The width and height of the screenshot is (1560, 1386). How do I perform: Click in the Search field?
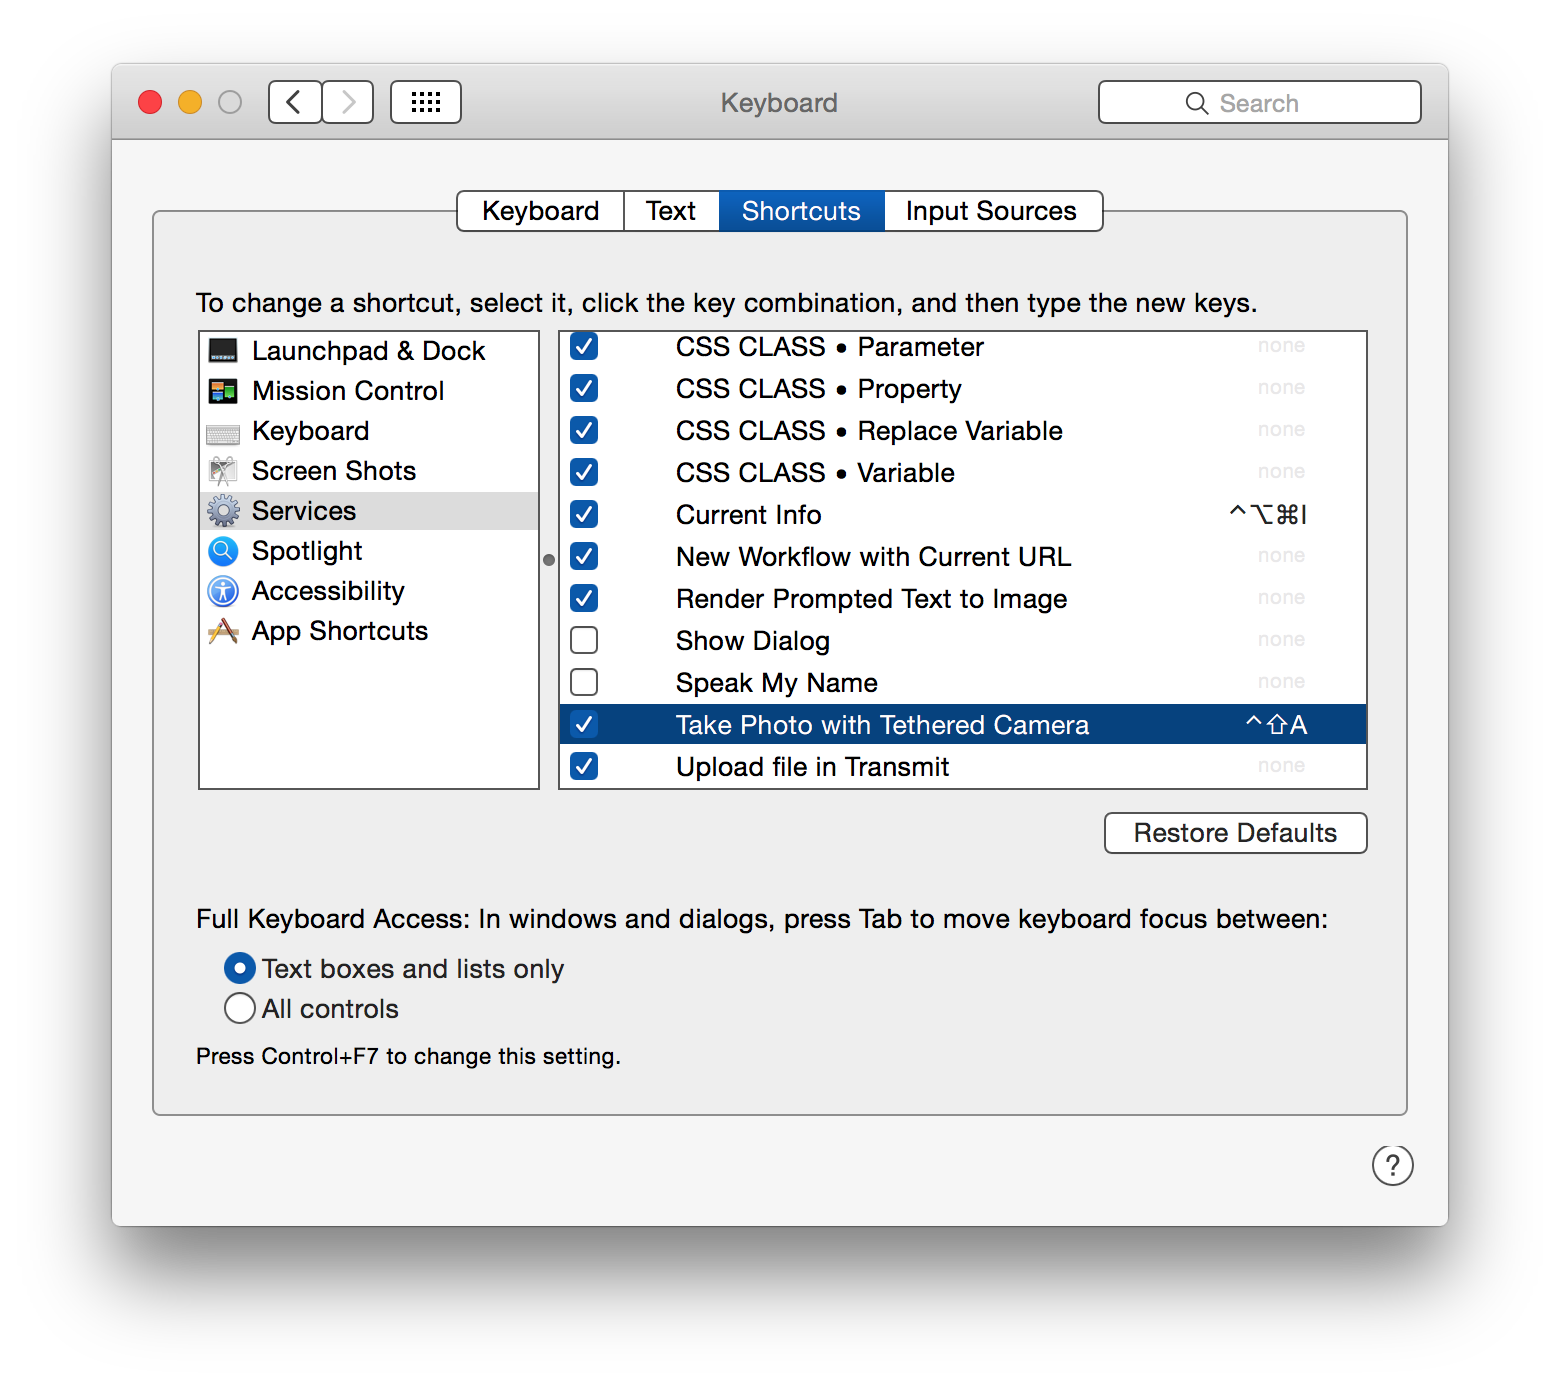(1260, 102)
